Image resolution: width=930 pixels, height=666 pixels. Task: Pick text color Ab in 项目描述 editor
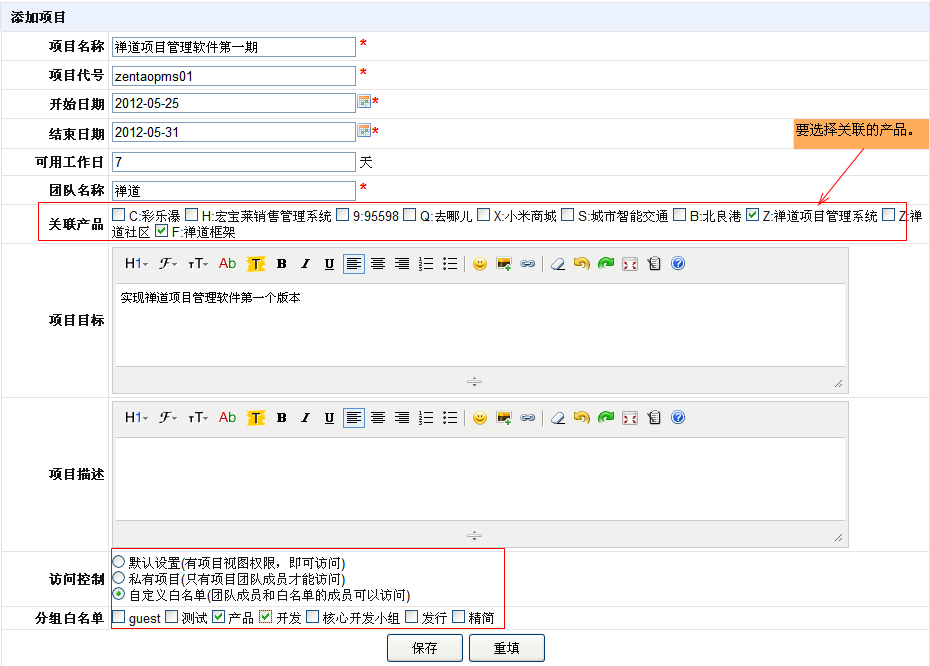(228, 418)
